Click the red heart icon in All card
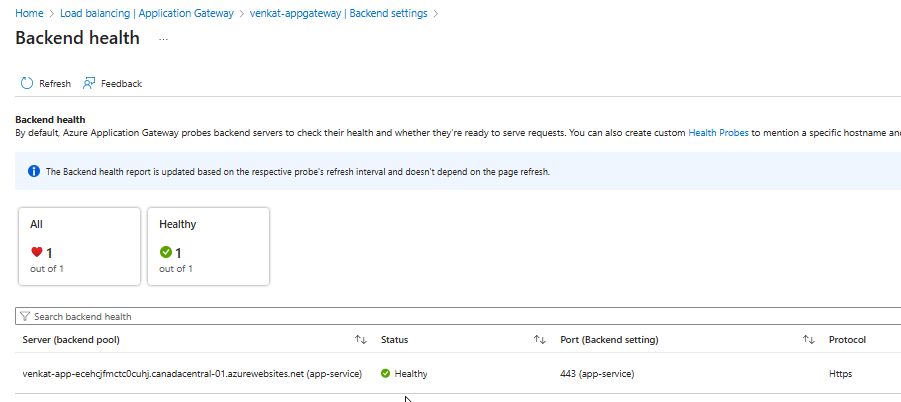The image size is (901, 402). 37,252
